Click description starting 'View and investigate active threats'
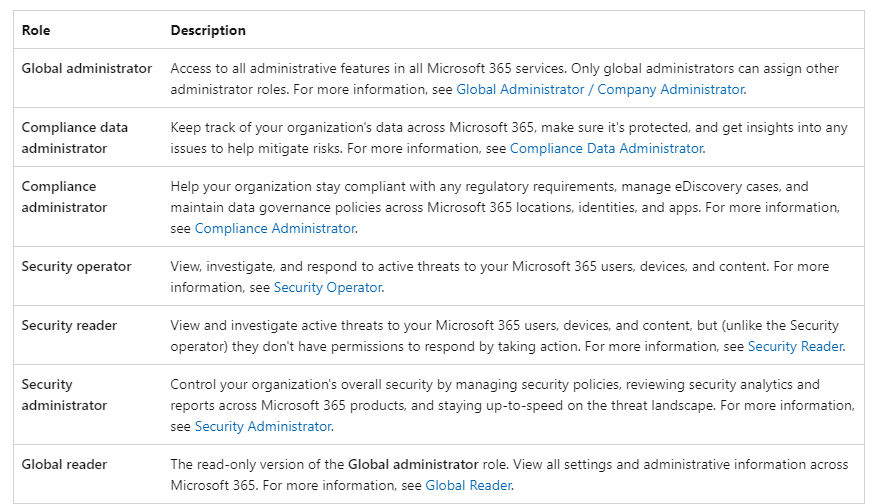Screen dimensions: 882x504 [x=508, y=336]
